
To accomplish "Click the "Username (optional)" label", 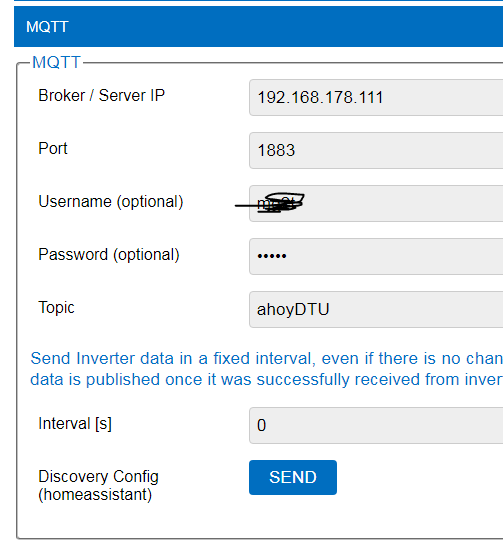I will 111,202.
